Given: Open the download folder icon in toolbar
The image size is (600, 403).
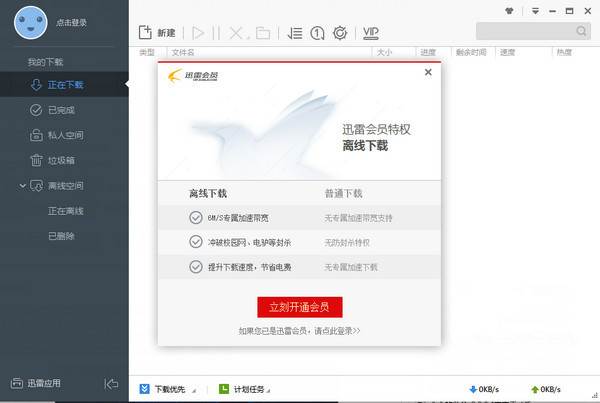Looking at the screenshot, I should tap(263, 33).
